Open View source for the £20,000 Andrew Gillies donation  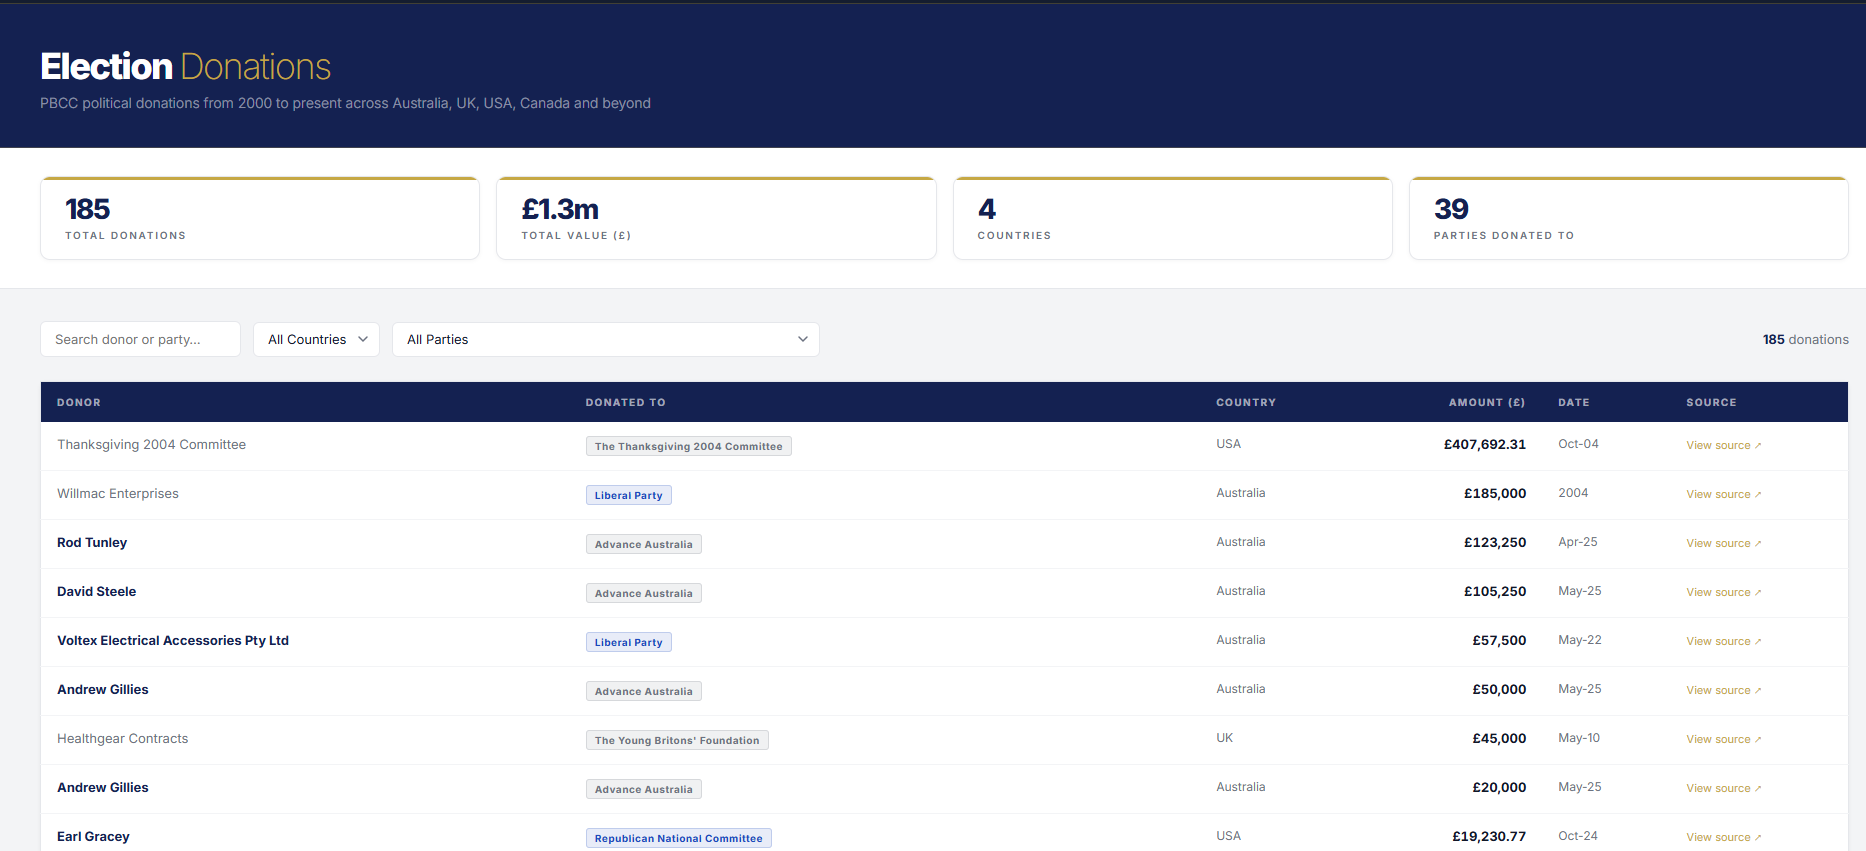tap(1723, 788)
